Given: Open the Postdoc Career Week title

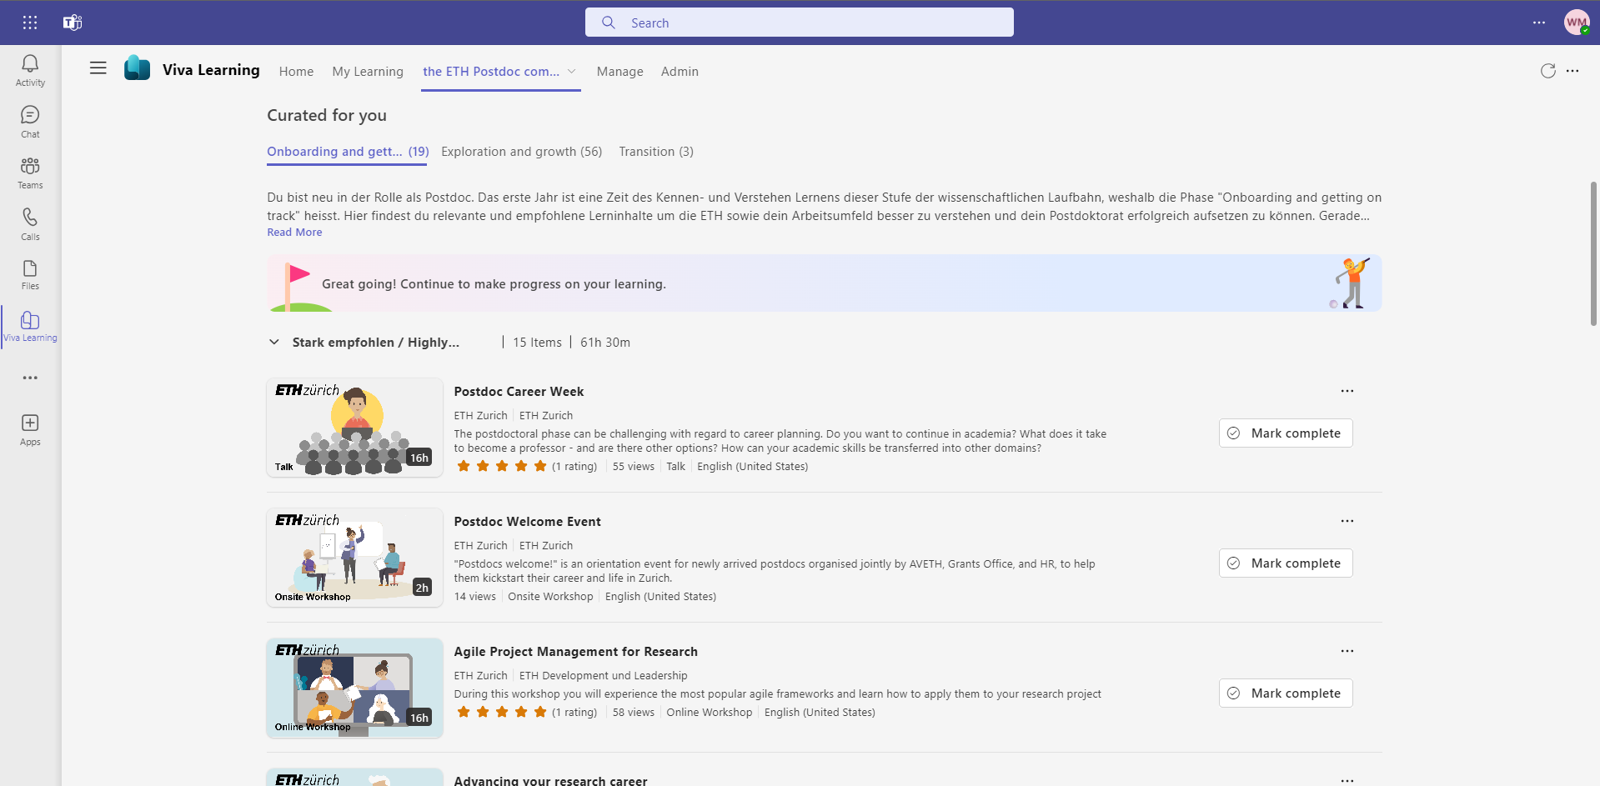Looking at the screenshot, I should 519,391.
